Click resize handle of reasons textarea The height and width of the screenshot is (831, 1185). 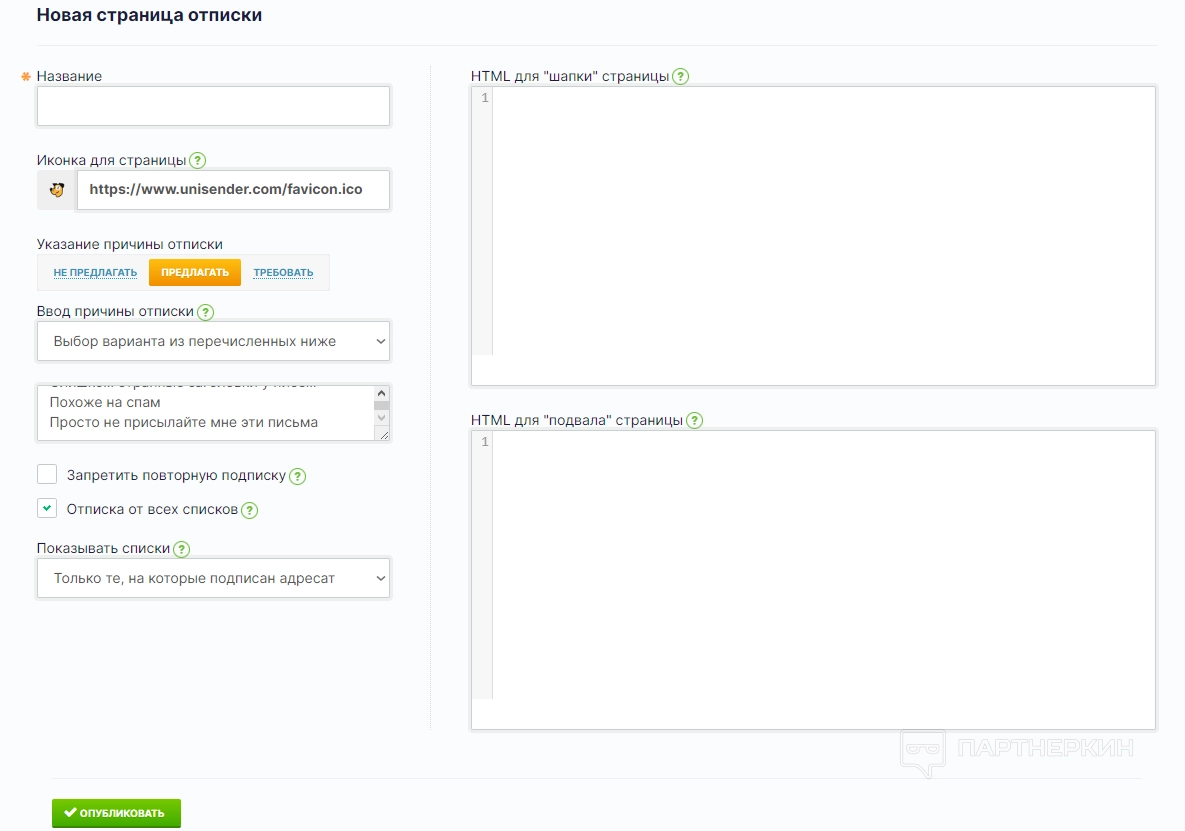click(383, 434)
